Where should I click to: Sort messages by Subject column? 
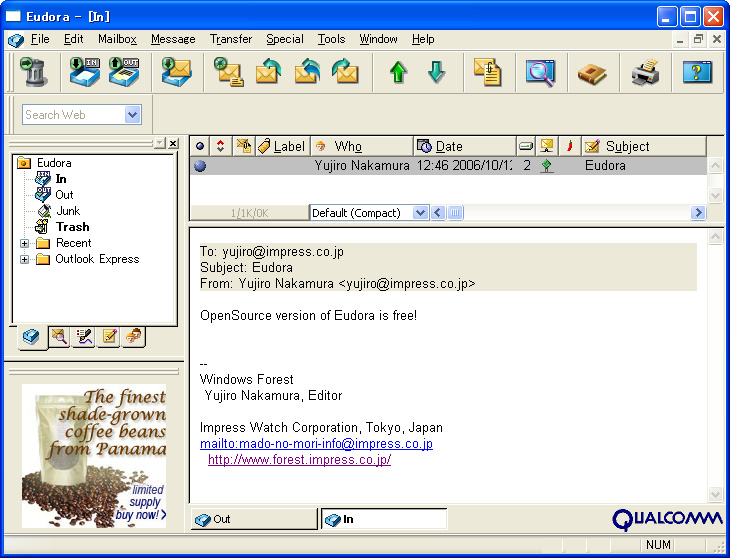pyautogui.click(x=644, y=146)
